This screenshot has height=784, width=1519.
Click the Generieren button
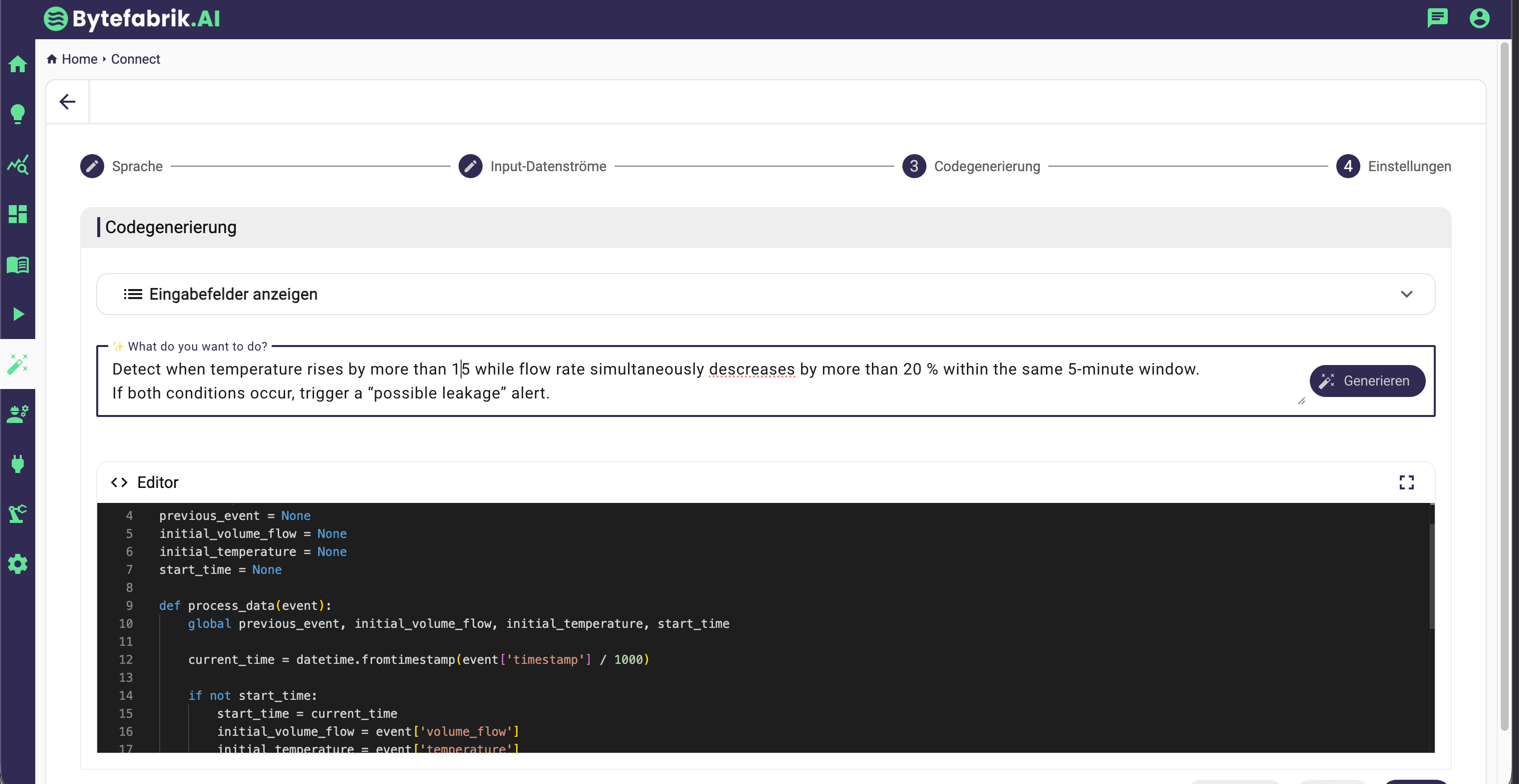(x=1367, y=381)
